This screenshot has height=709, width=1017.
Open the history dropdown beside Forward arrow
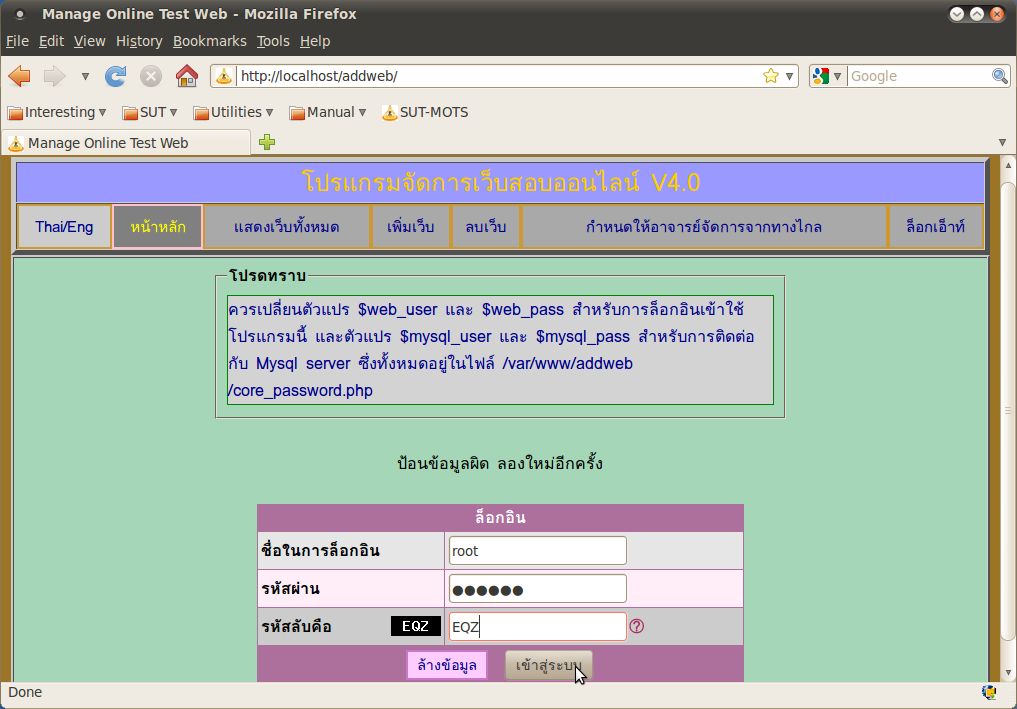point(85,77)
